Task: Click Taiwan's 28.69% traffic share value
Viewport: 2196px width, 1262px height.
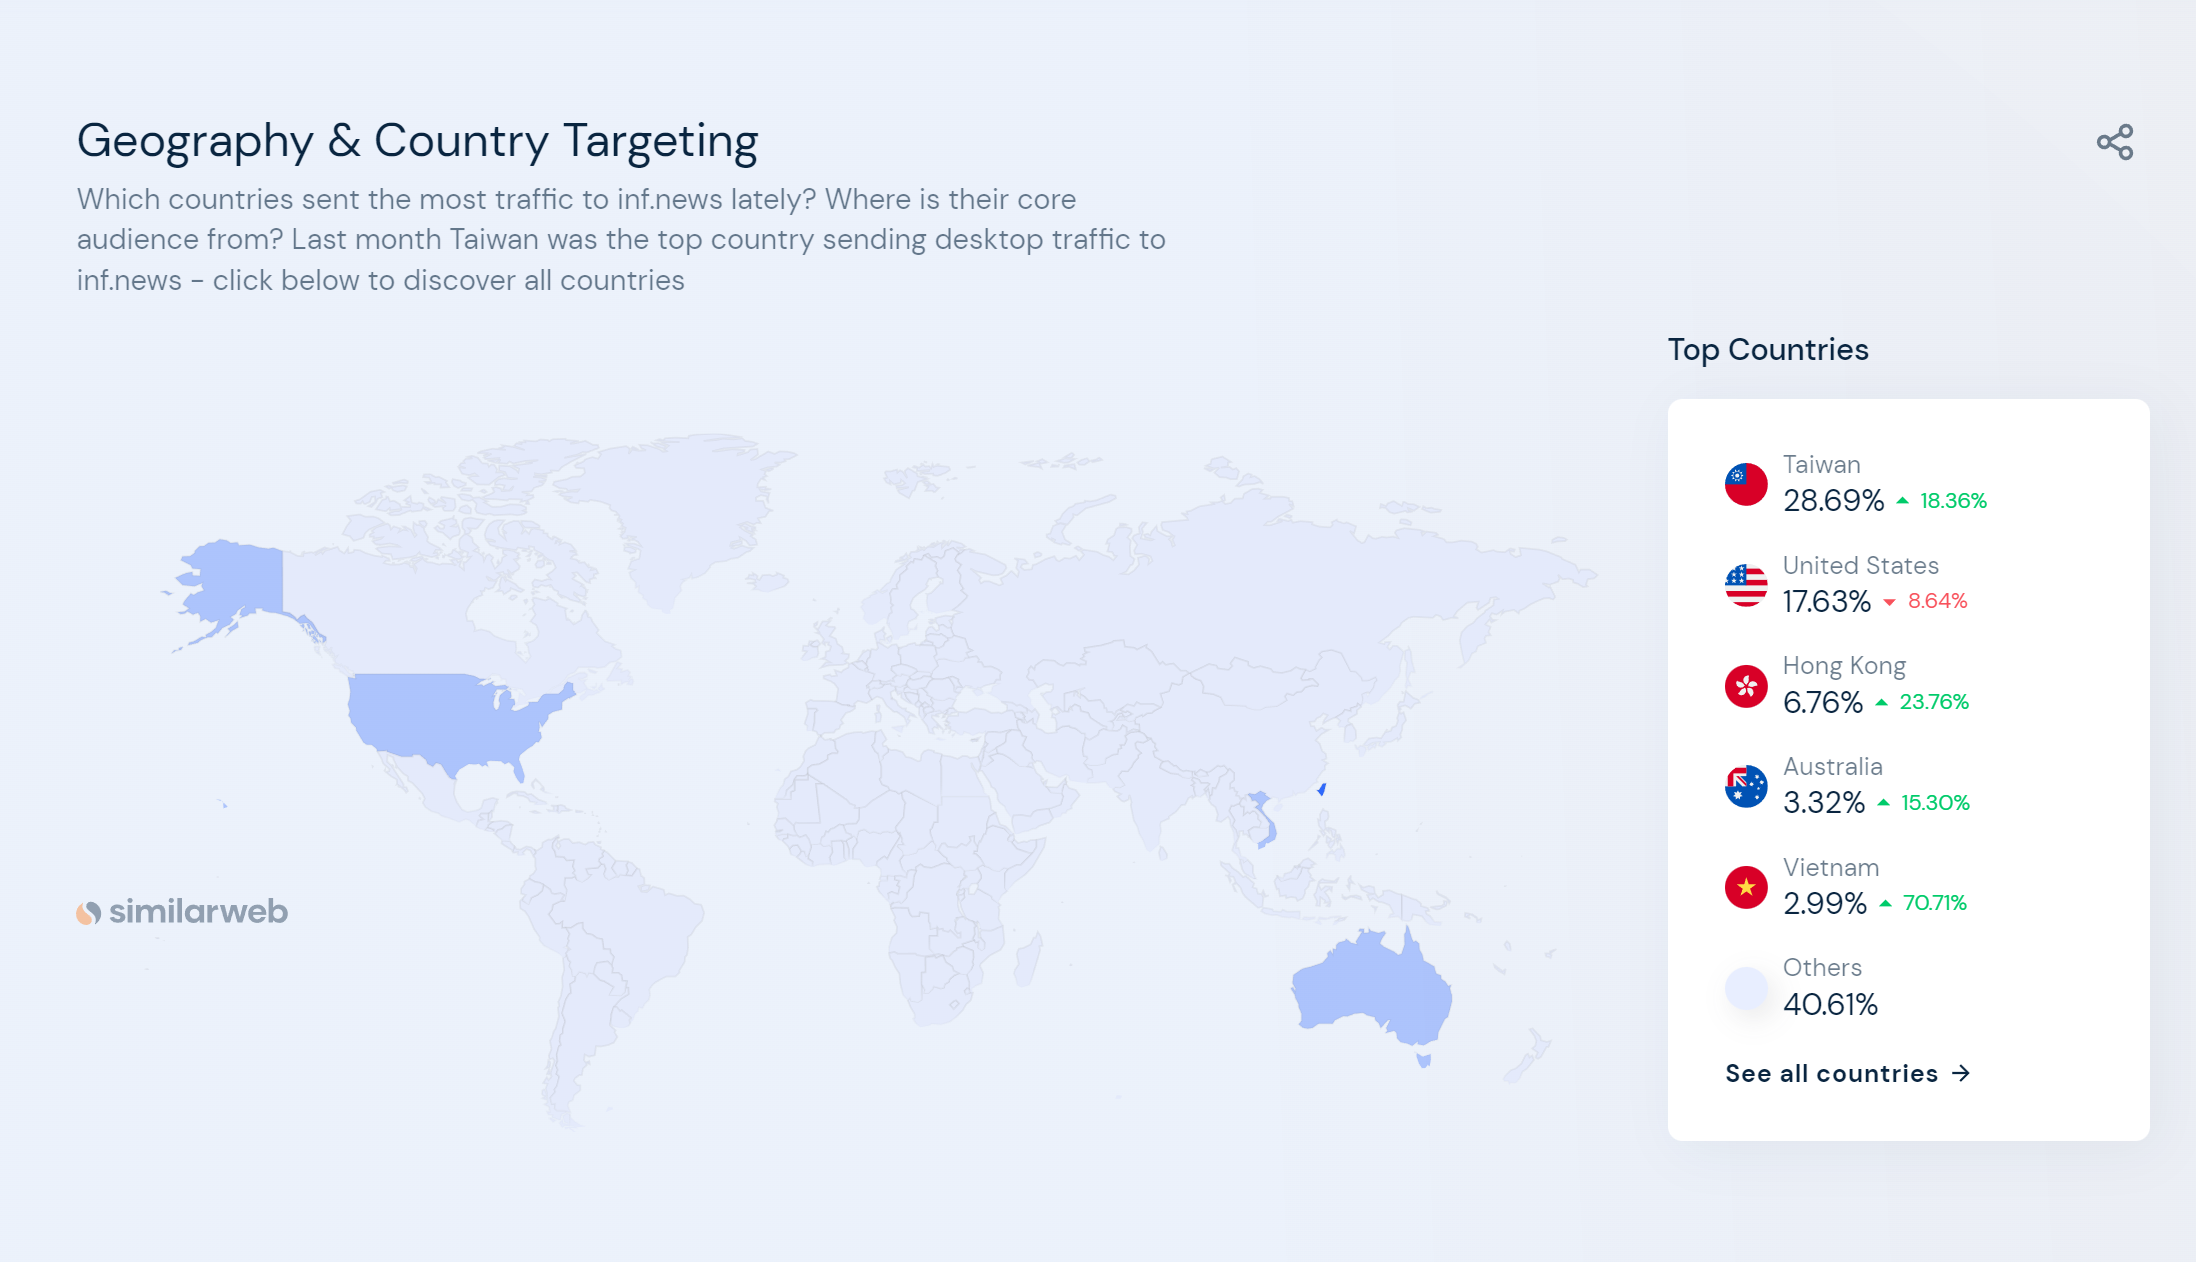Action: click(1833, 501)
